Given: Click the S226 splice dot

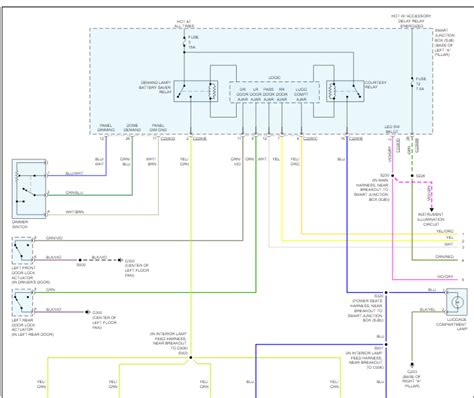Looking at the screenshot, I should click(x=412, y=175).
